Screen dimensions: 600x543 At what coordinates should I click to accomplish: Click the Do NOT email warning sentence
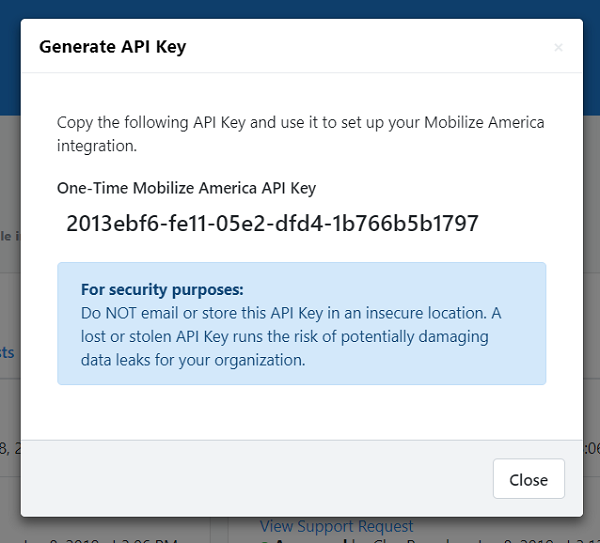290,313
